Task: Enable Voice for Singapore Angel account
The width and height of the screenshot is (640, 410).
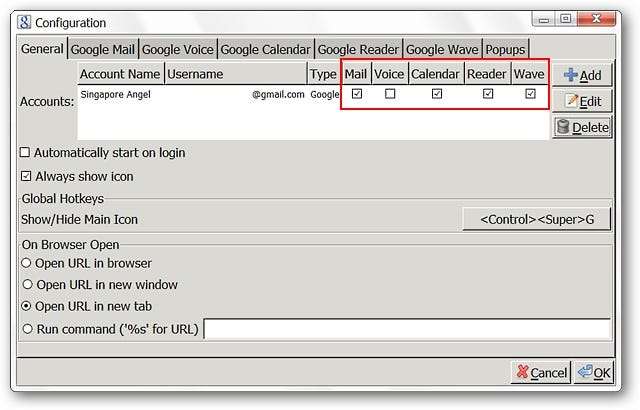Action: click(x=390, y=94)
